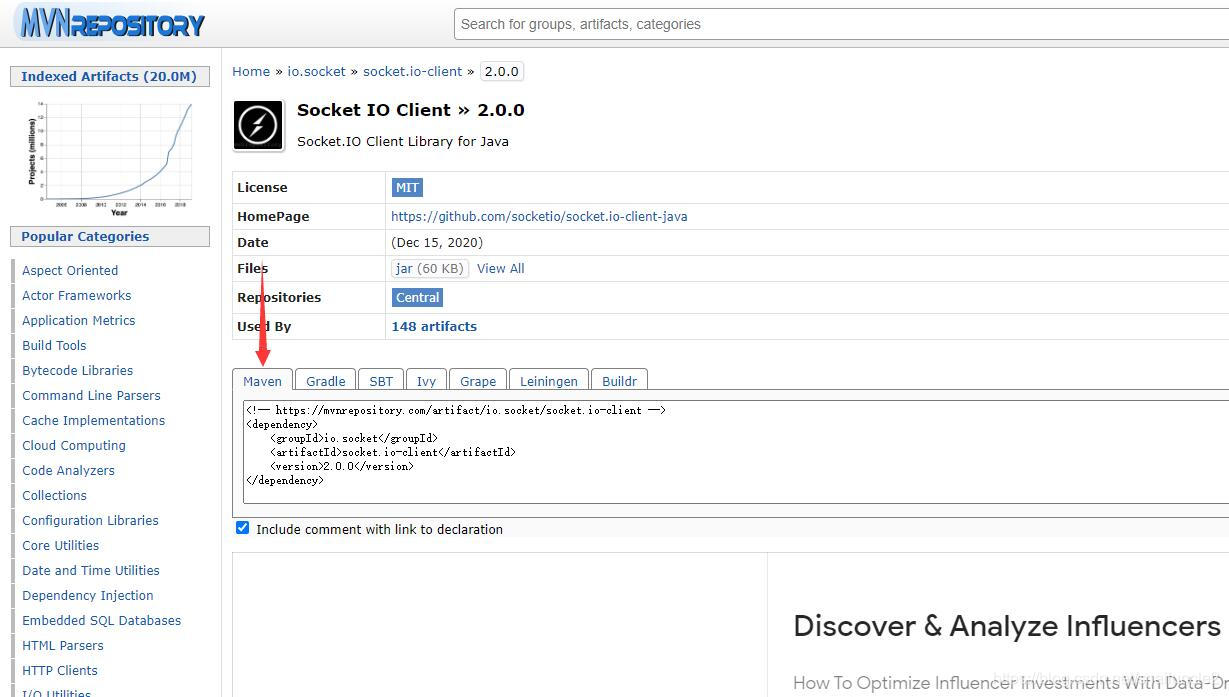The height and width of the screenshot is (697, 1229).
Task: Open Application Metrics category
Action: 79,320
